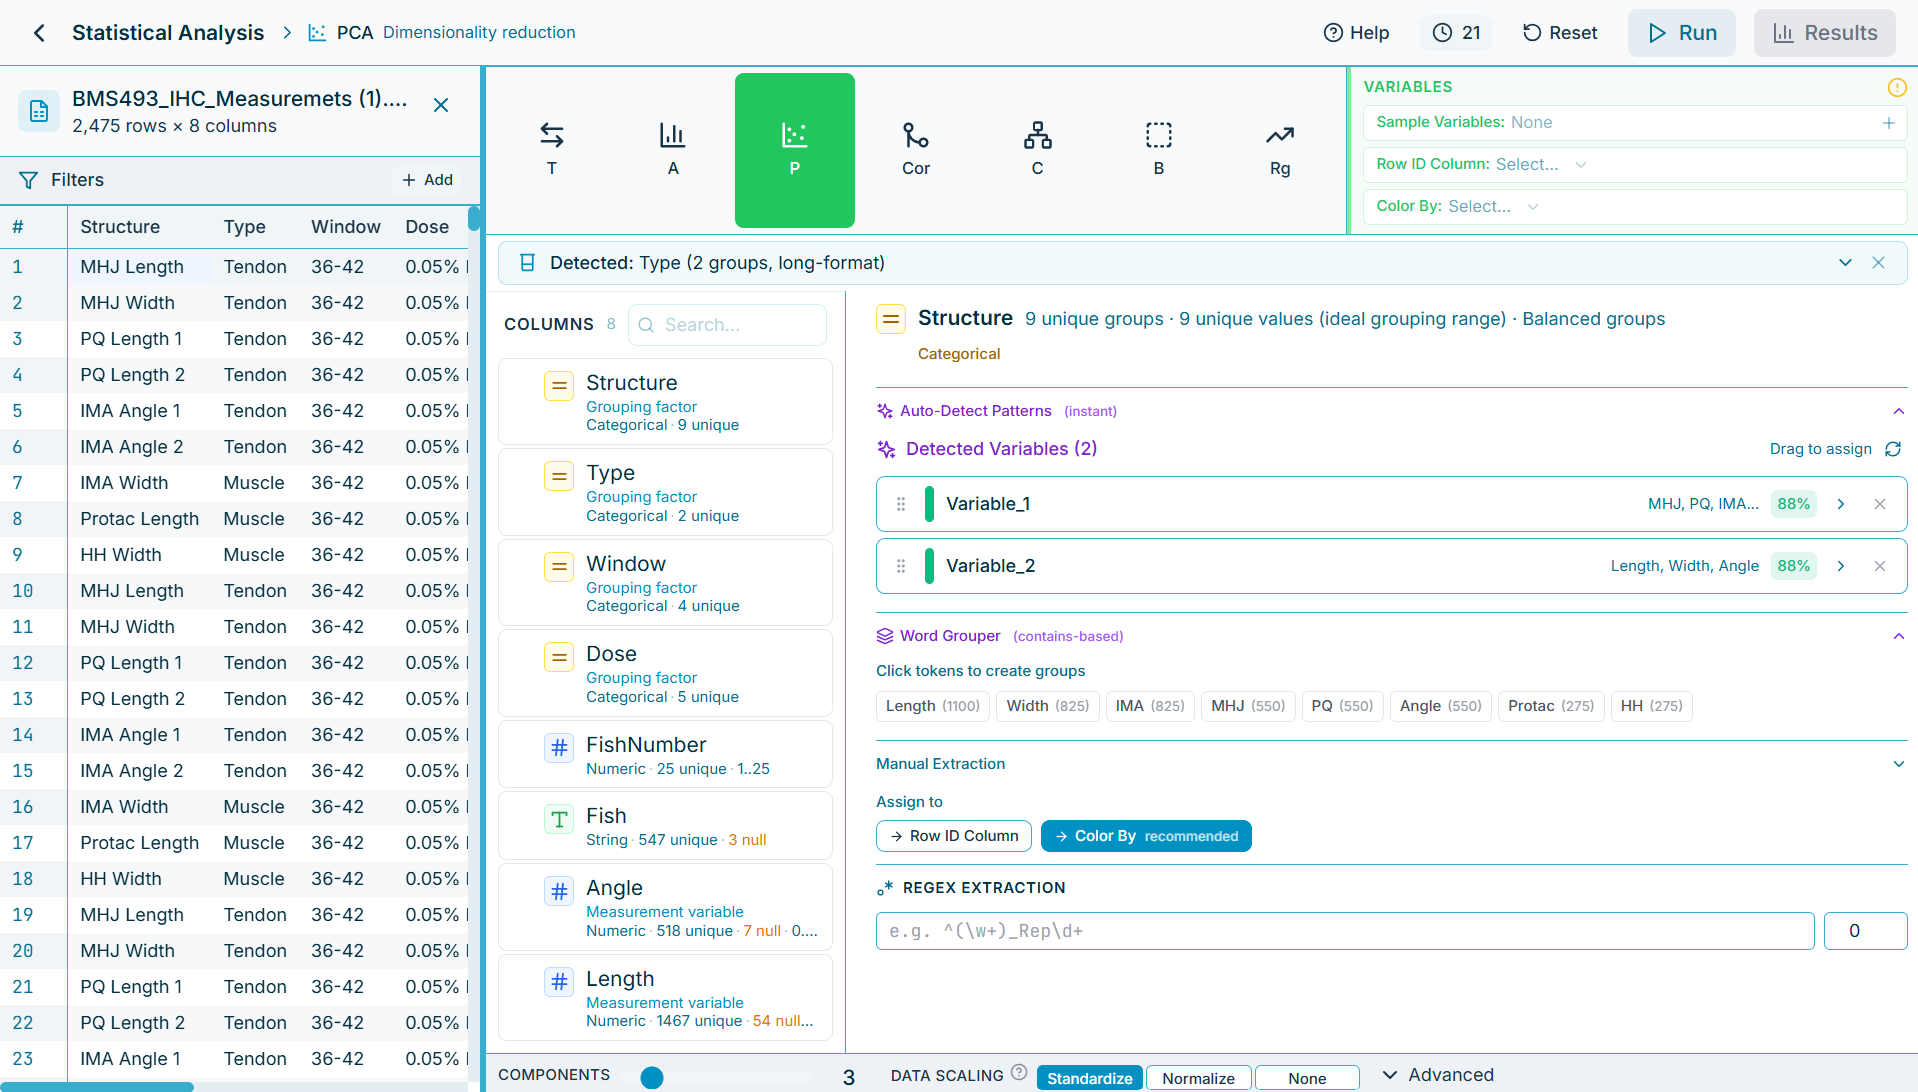Toggle the Length token in Word Grouper
The image size is (1918, 1092).
tap(931, 706)
